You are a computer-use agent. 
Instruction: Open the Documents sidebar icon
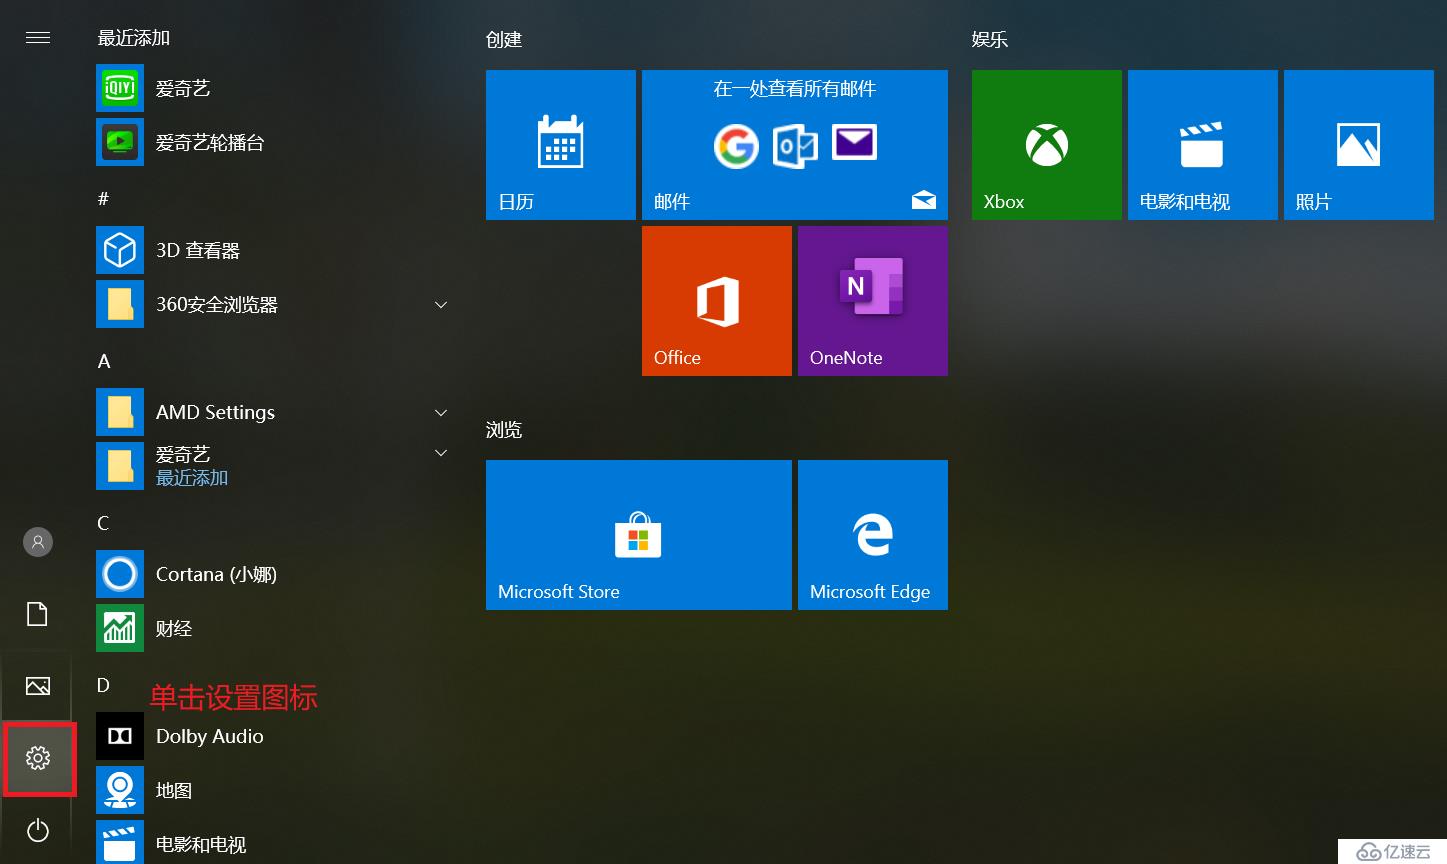pos(38,614)
